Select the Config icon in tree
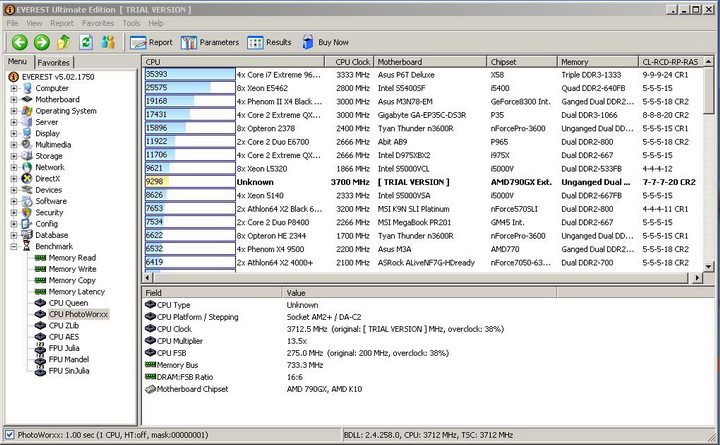 point(27,224)
